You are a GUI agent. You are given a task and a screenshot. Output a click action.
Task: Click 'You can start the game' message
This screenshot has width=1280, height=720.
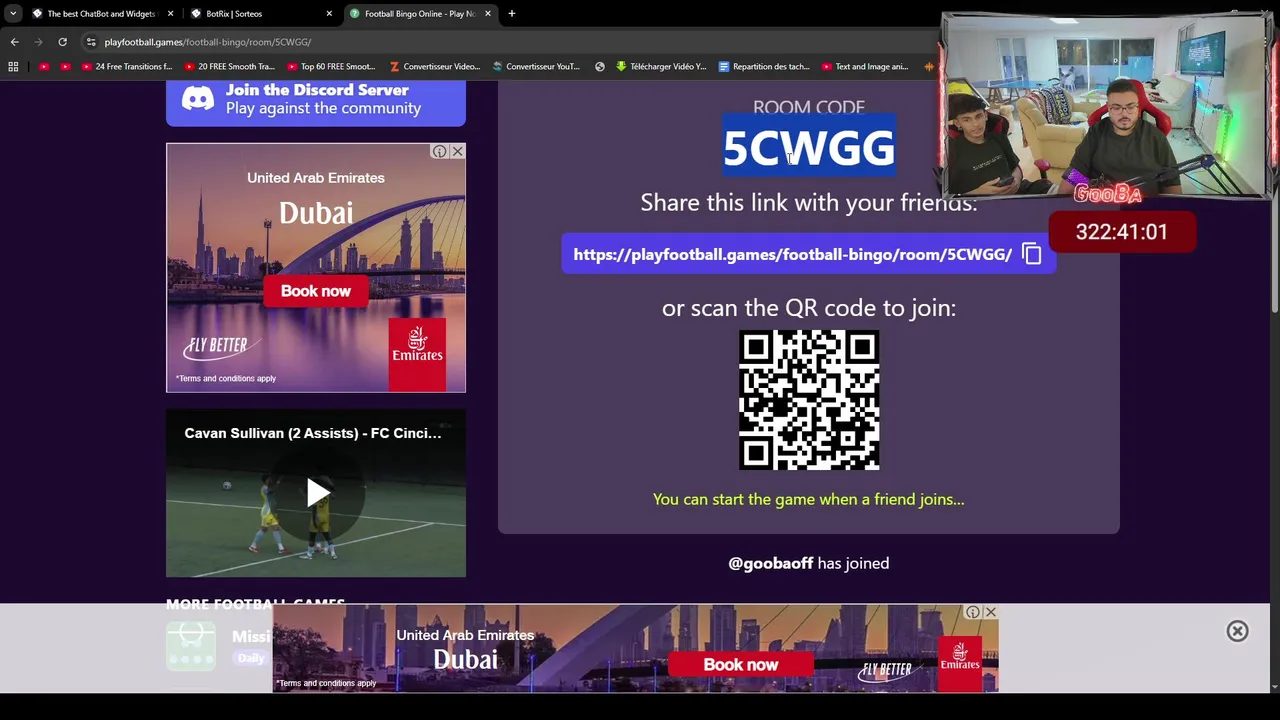[x=808, y=499]
